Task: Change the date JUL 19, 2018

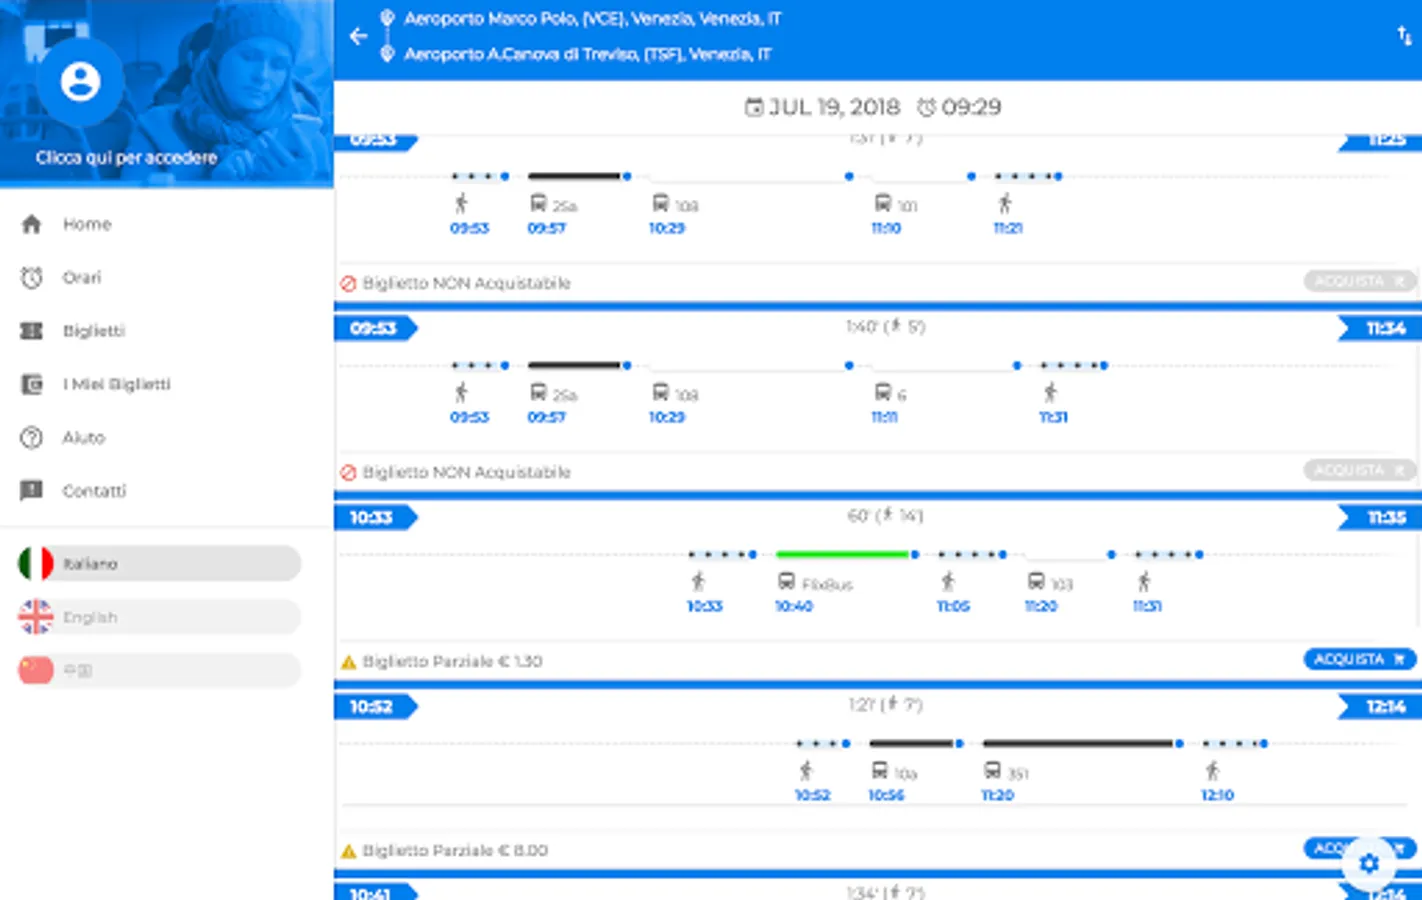Action: (x=834, y=107)
